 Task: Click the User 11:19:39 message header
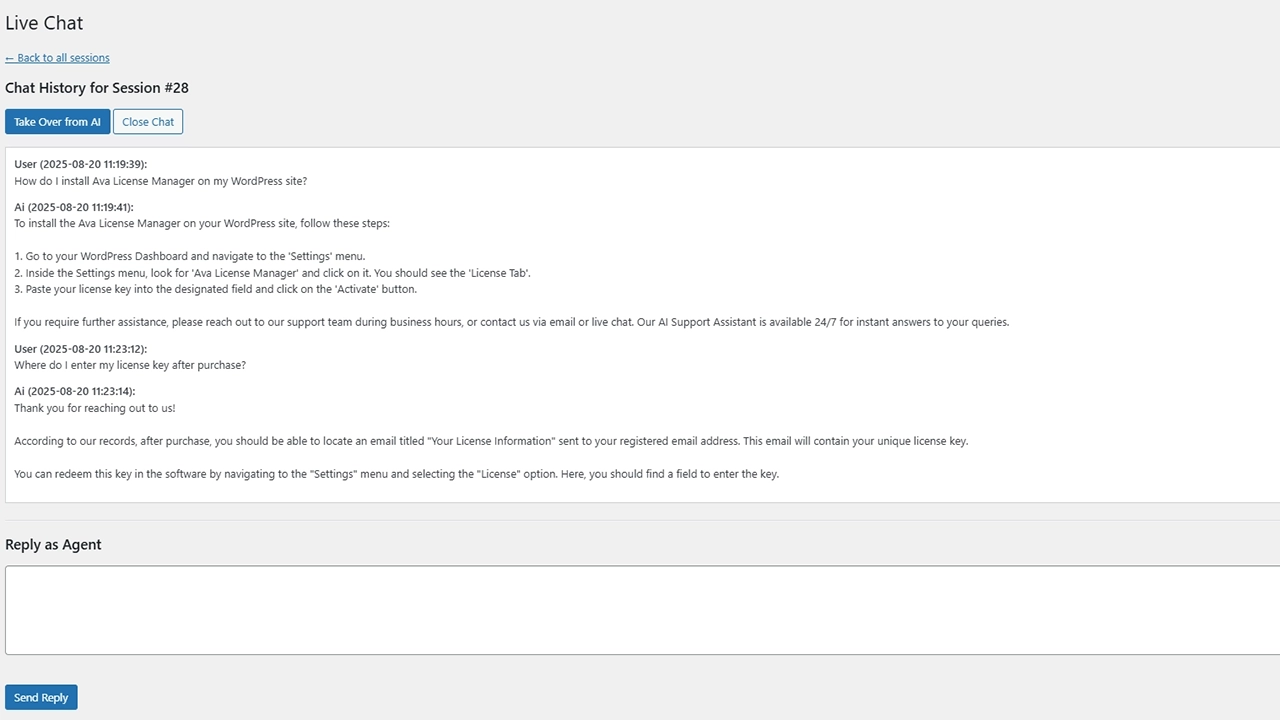[81, 164]
